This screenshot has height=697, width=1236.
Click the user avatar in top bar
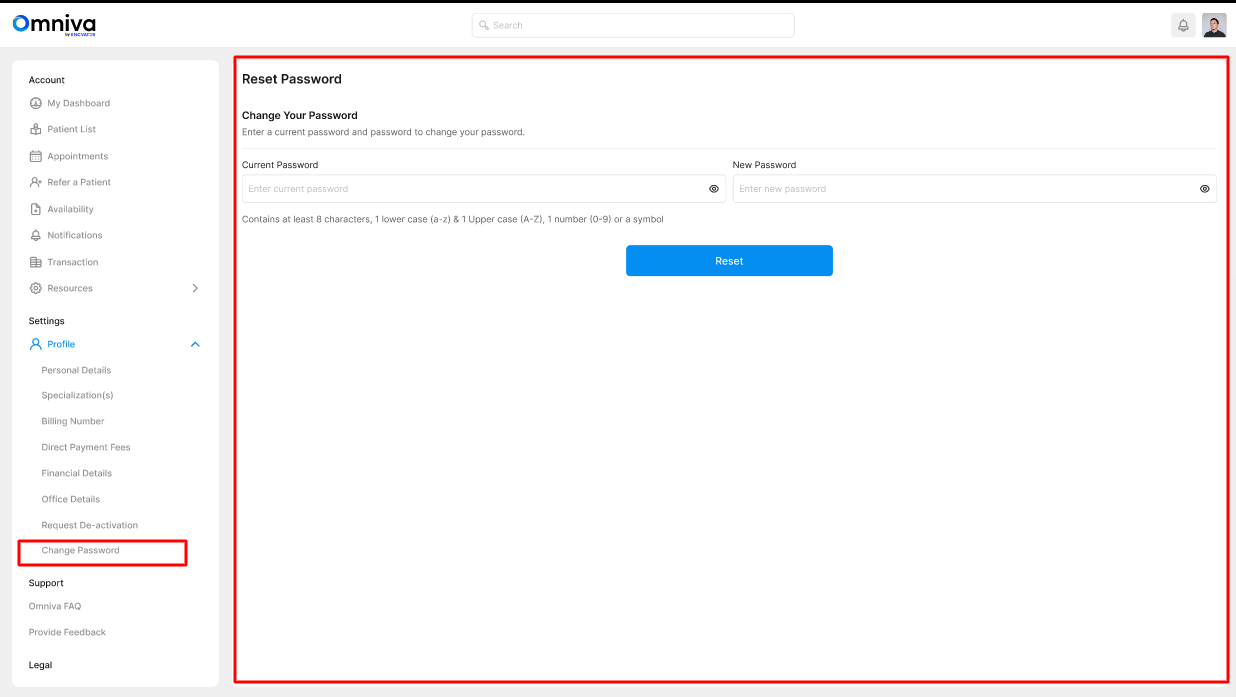(1214, 25)
